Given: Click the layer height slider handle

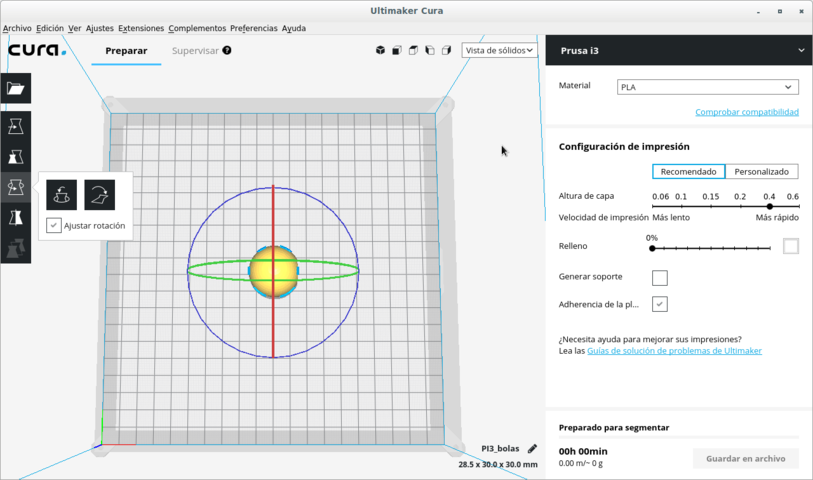Looking at the screenshot, I should point(769,206).
